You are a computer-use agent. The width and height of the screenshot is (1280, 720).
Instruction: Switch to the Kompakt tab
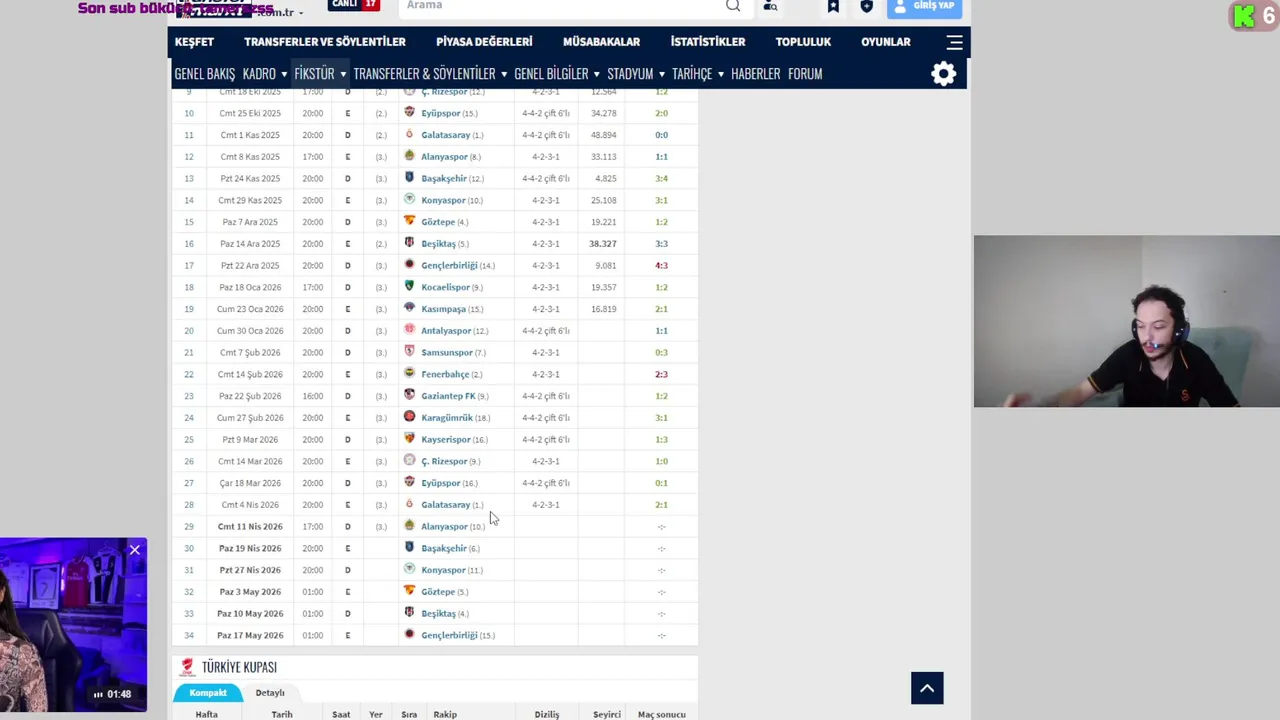(208, 693)
